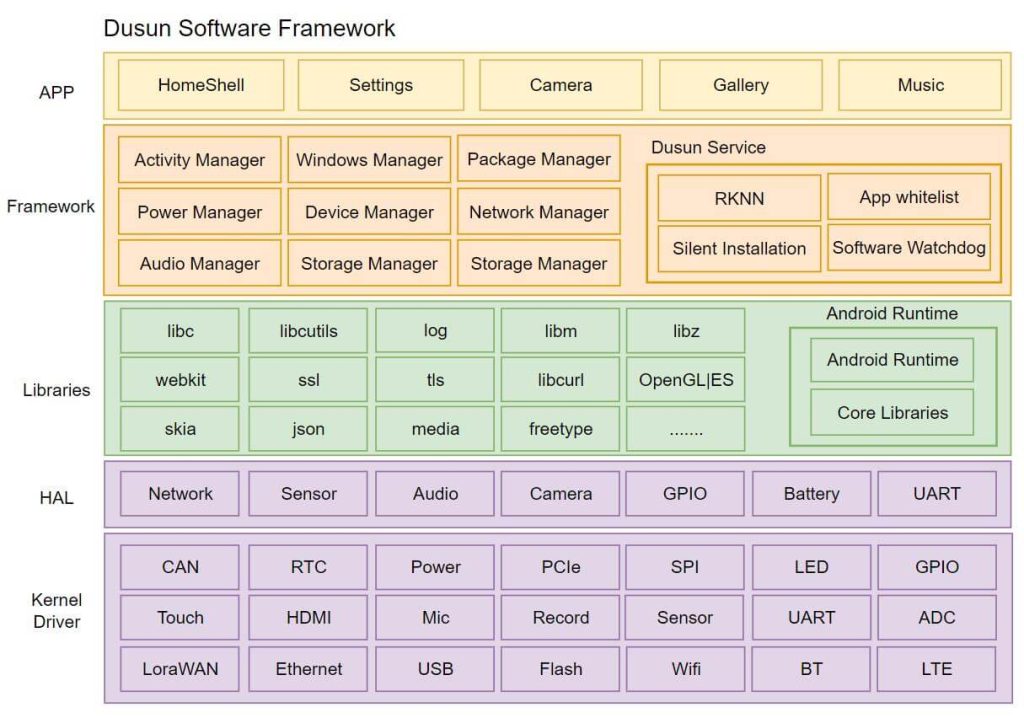Select the Core Libraries box

click(892, 412)
